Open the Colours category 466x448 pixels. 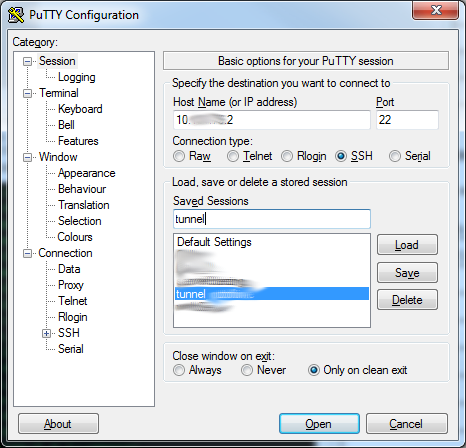tap(75, 237)
